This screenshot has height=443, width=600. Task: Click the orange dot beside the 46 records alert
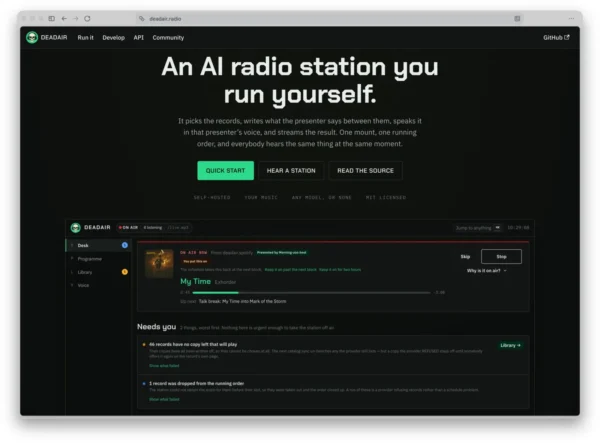pos(144,344)
